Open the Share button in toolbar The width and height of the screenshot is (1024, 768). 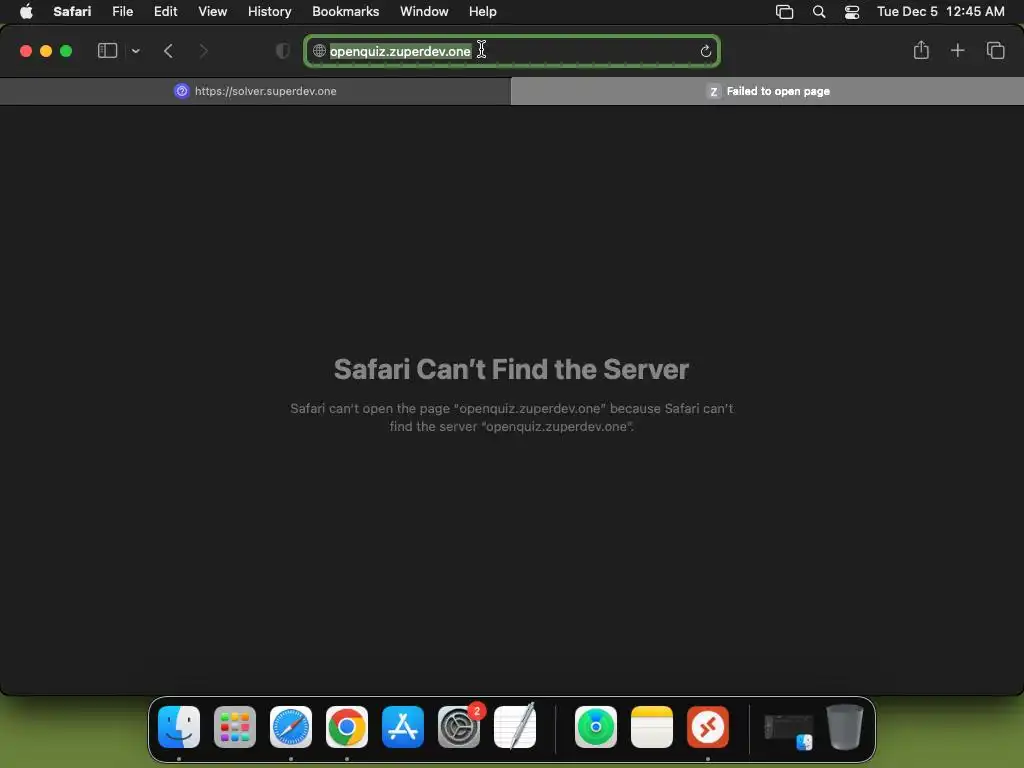pos(921,50)
